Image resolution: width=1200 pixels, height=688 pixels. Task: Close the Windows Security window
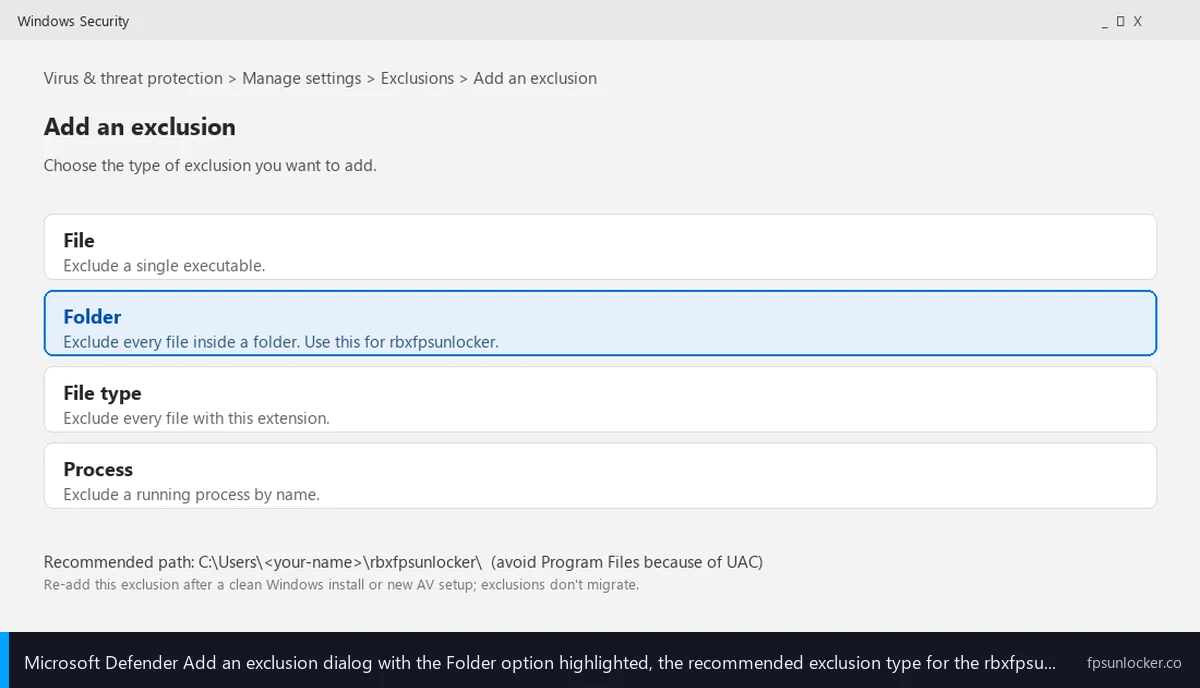tap(1138, 21)
